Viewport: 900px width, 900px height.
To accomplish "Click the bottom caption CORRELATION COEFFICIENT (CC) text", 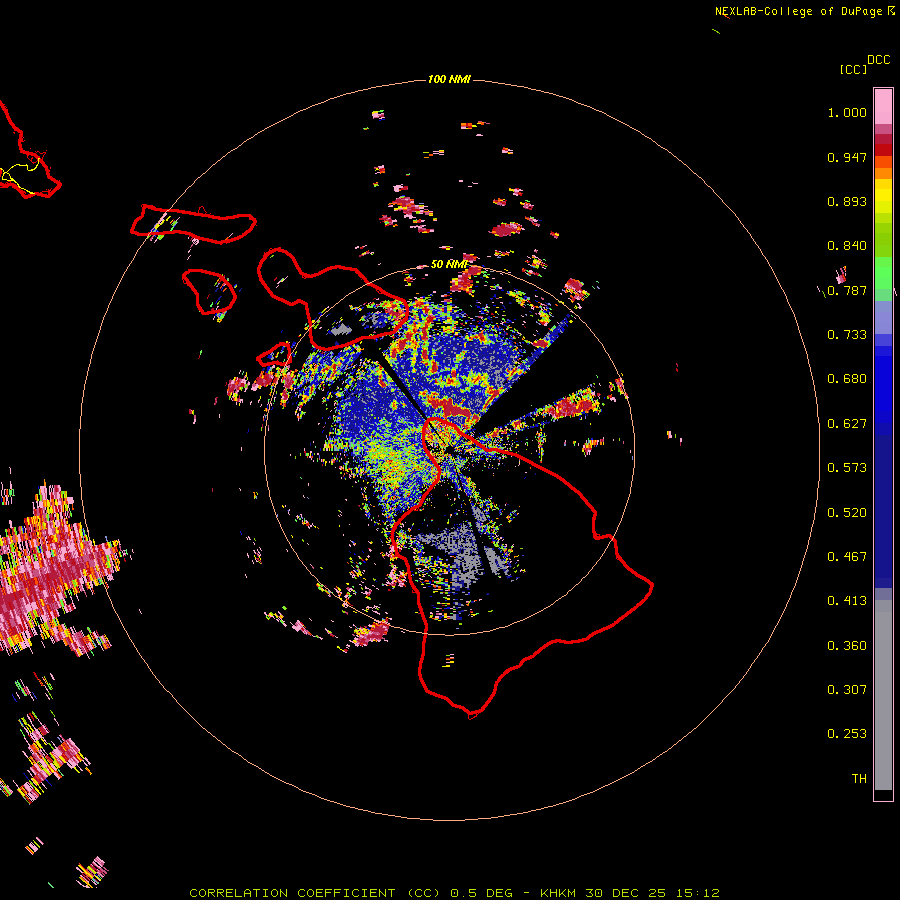I will point(315,893).
